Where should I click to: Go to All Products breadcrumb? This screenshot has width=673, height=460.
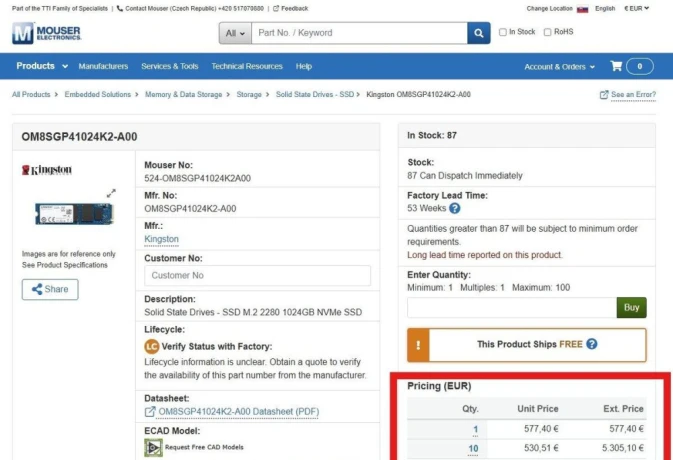(31, 94)
